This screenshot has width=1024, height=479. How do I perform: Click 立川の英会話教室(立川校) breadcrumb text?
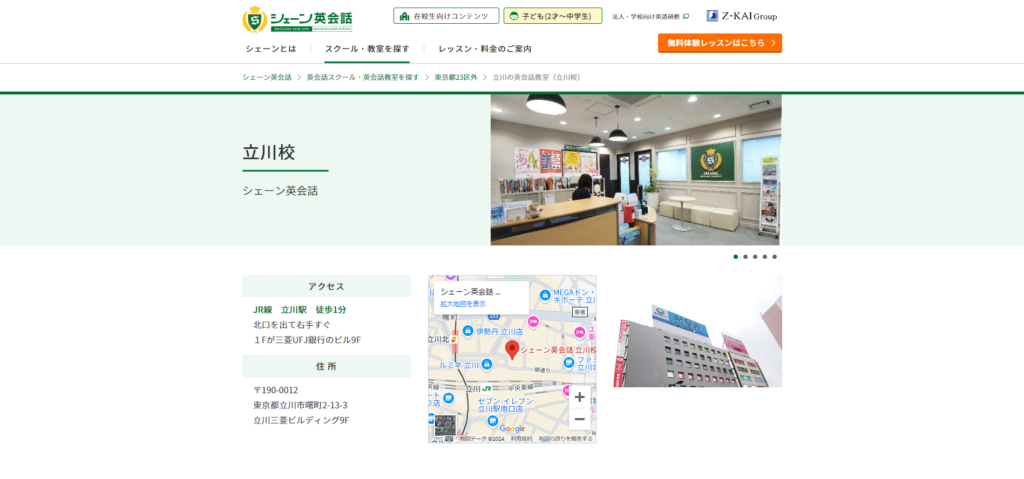537,77
